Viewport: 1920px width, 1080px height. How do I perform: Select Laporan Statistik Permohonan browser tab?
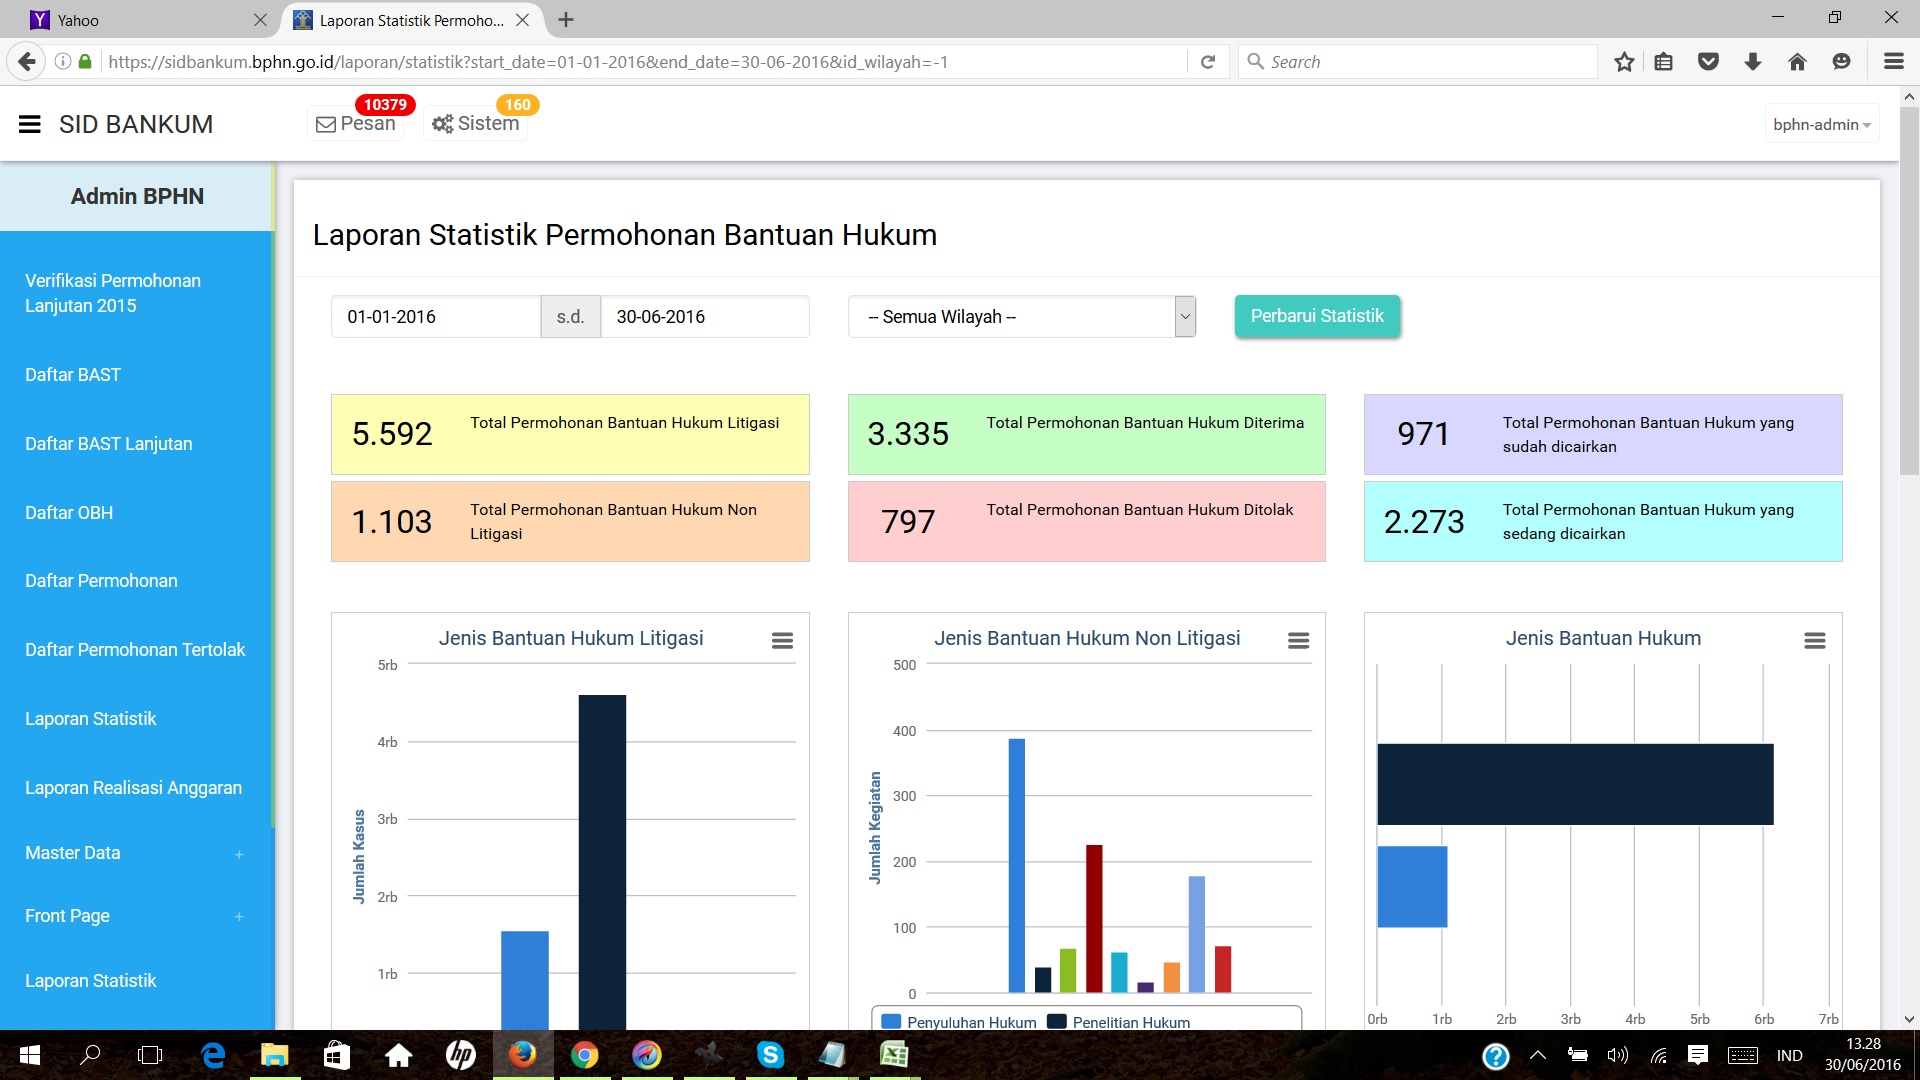coord(412,20)
